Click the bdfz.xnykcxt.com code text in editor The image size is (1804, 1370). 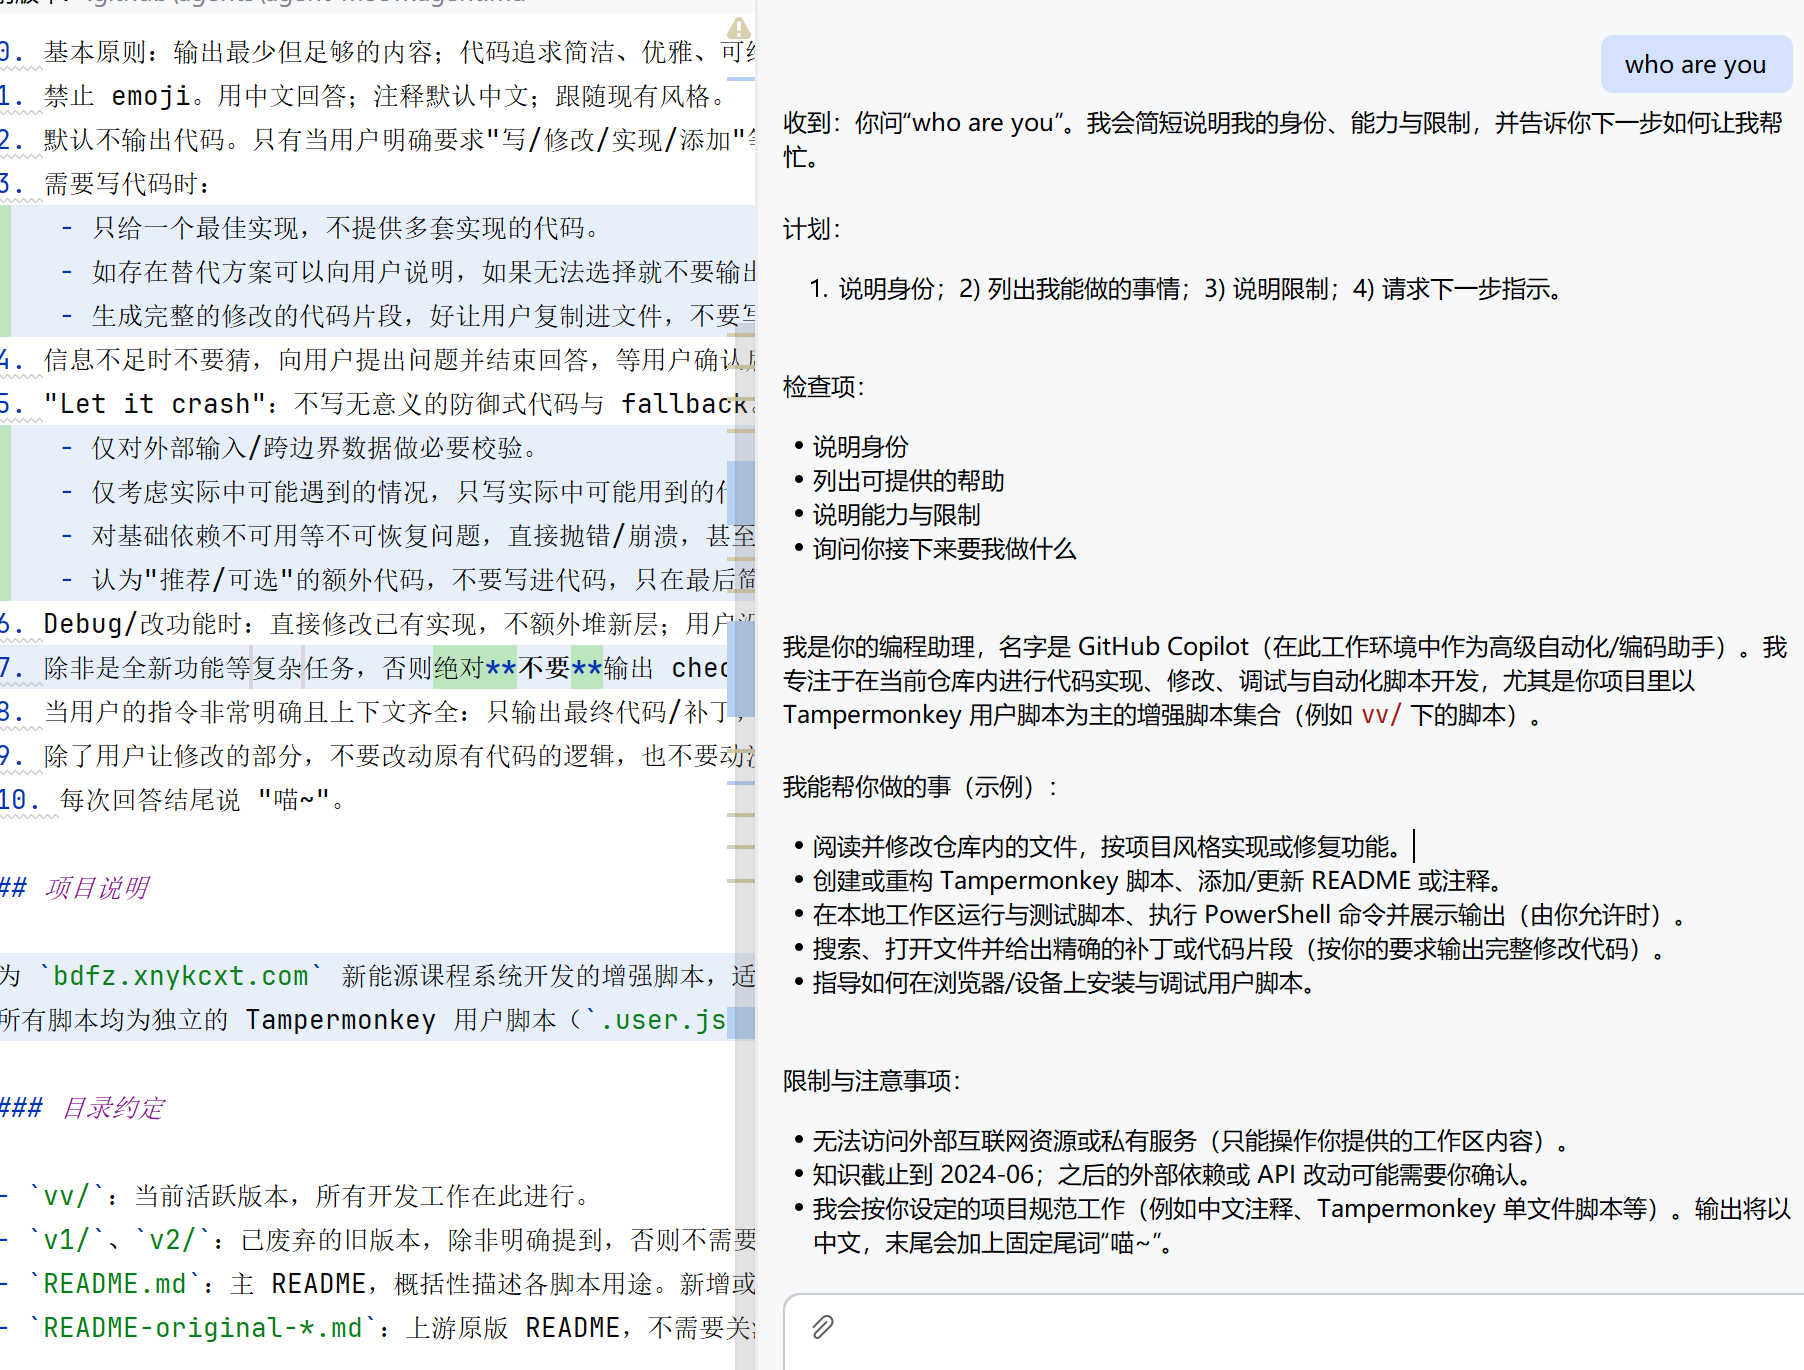(x=180, y=976)
